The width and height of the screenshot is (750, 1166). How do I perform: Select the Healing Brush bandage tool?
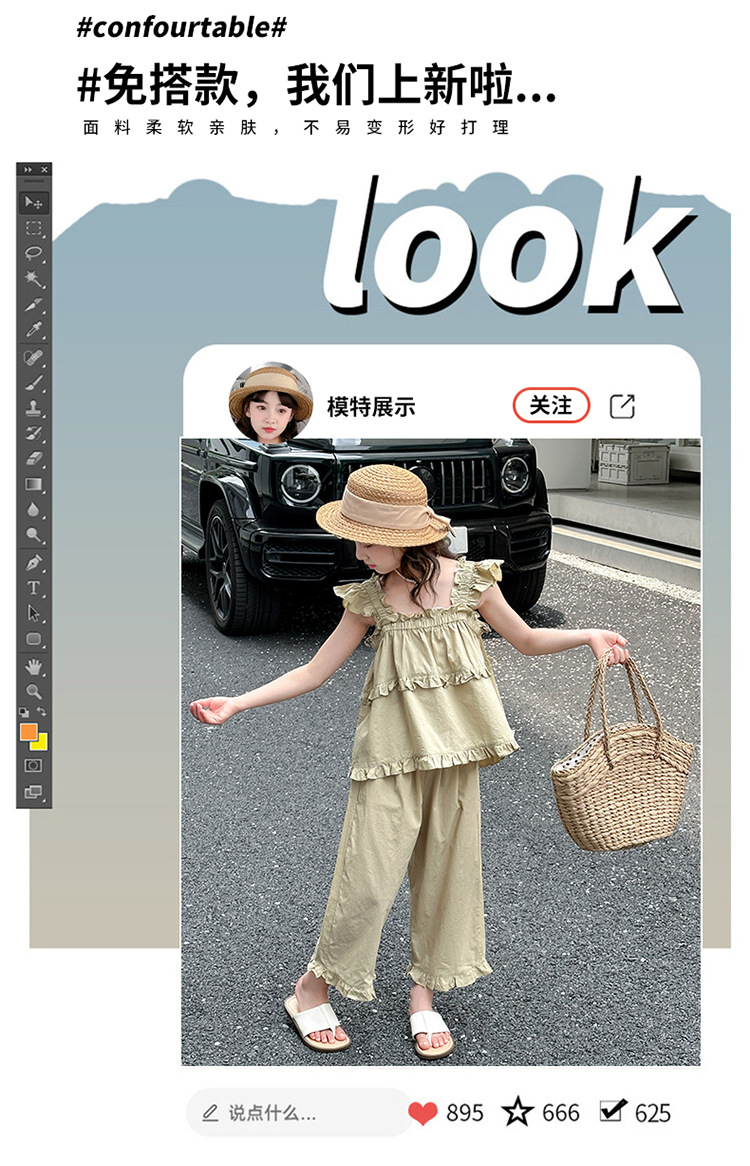(34, 357)
